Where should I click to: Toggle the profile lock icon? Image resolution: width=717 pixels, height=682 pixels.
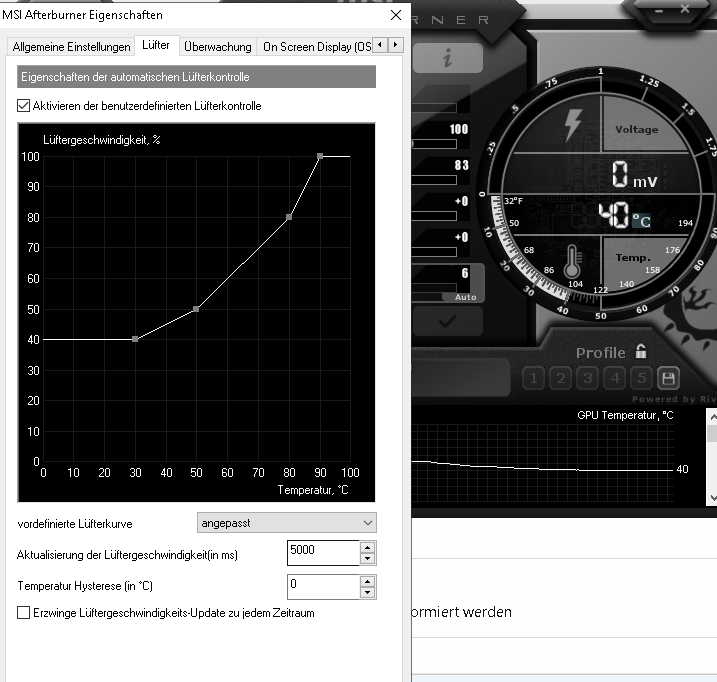(641, 351)
